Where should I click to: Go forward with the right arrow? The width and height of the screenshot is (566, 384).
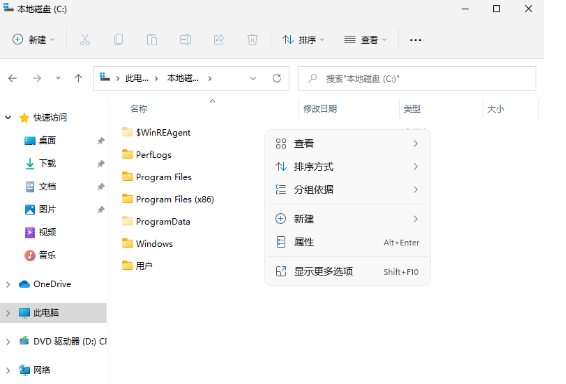point(37,78)
